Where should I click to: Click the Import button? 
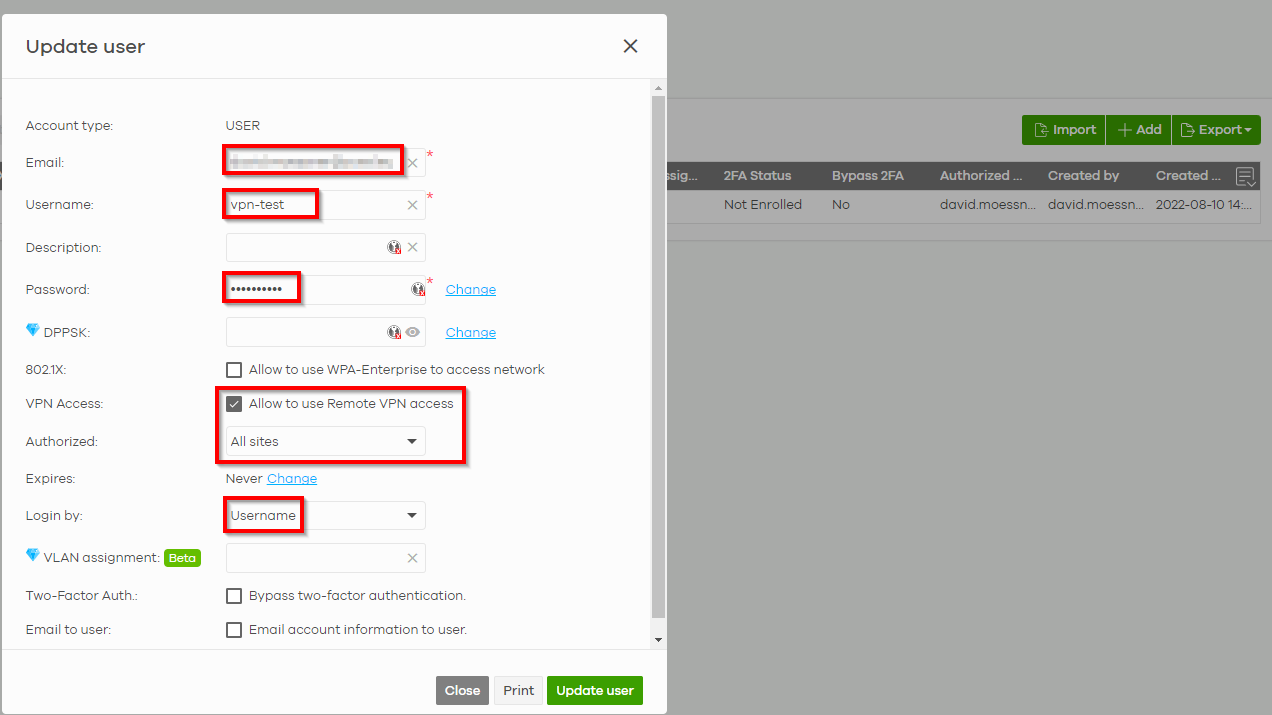1064,130
